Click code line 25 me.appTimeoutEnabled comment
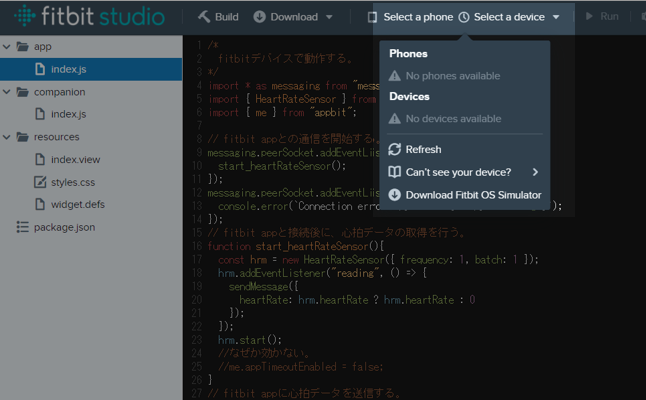 (x=300, y=367)
